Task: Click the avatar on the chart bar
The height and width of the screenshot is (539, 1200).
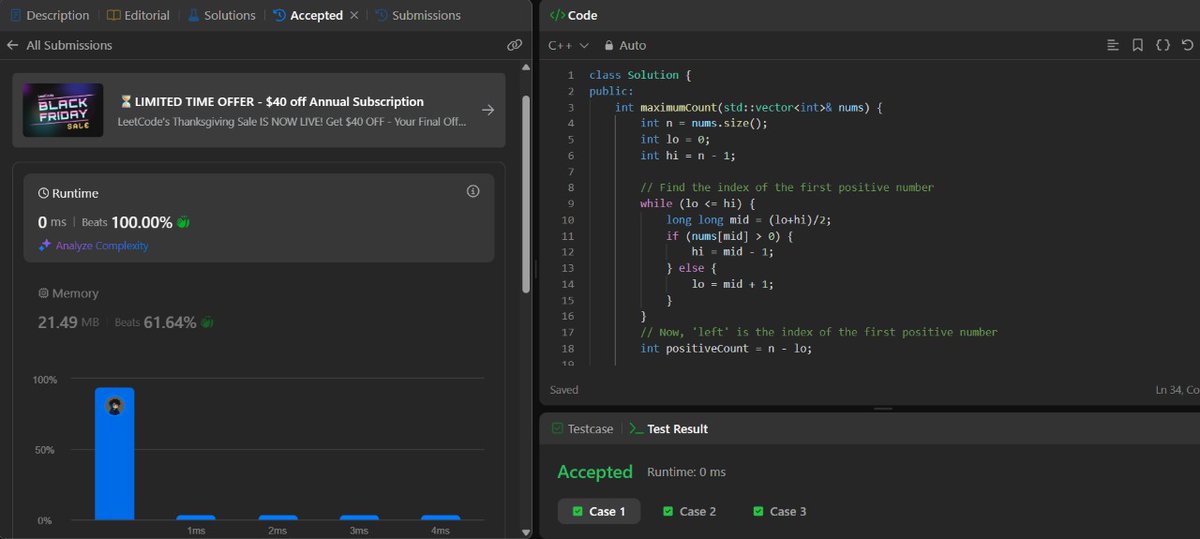Action: tap(114, 406)
